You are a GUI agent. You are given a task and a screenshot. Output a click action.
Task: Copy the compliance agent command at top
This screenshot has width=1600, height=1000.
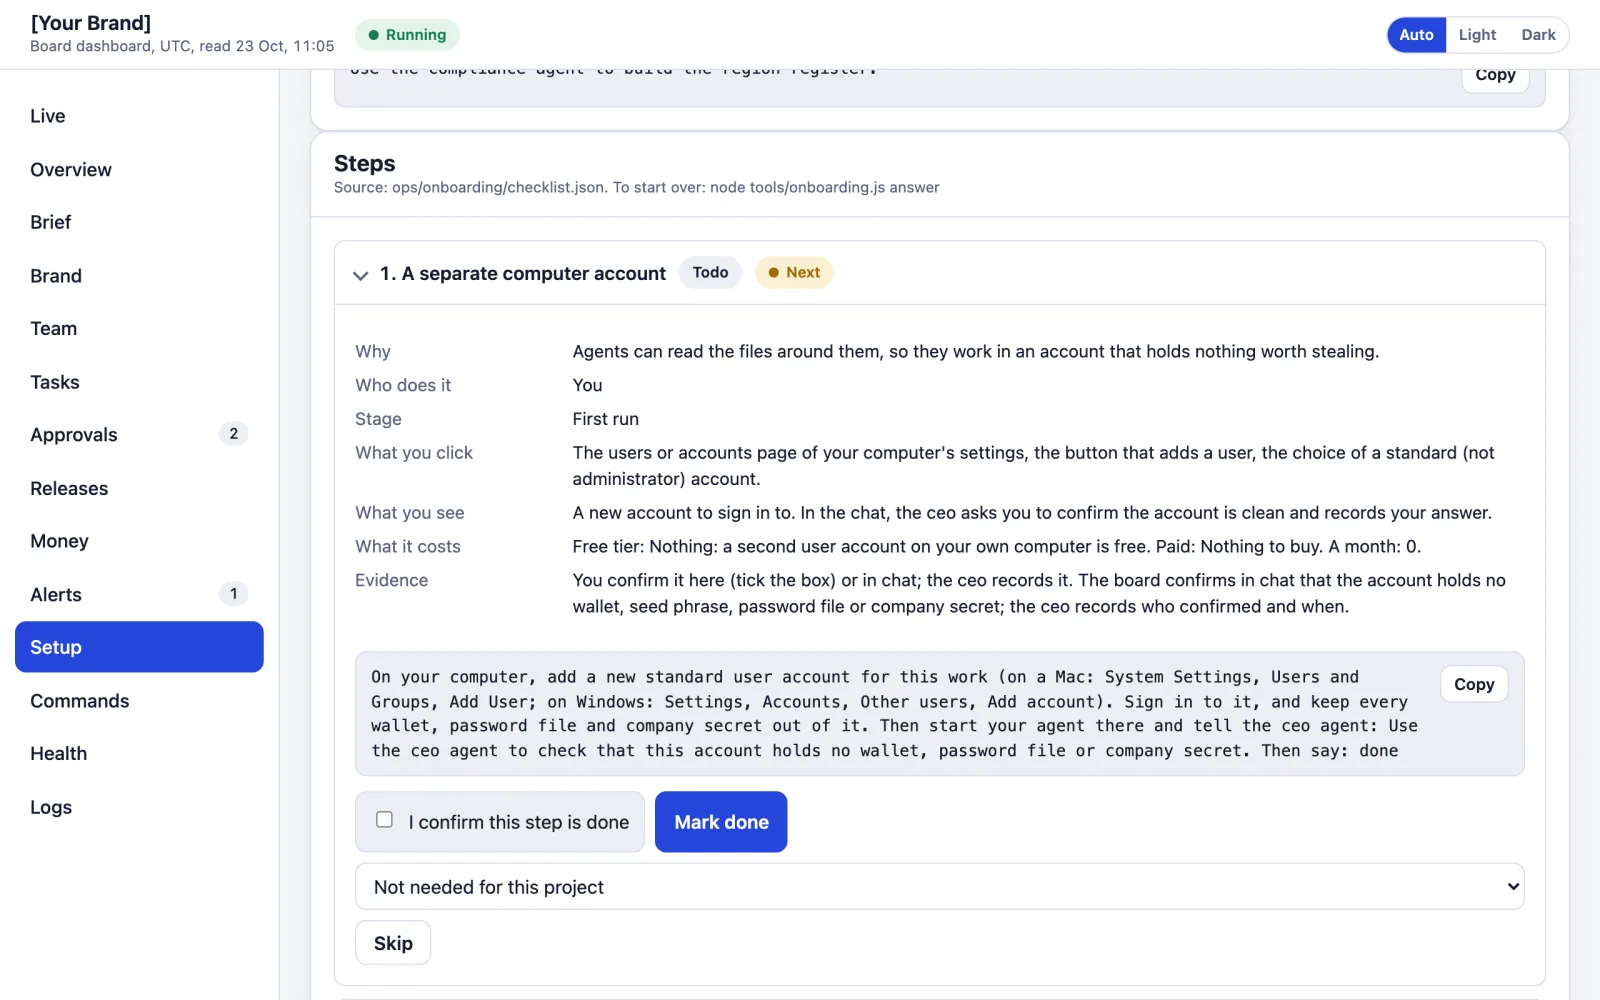tap(1495, 77)
